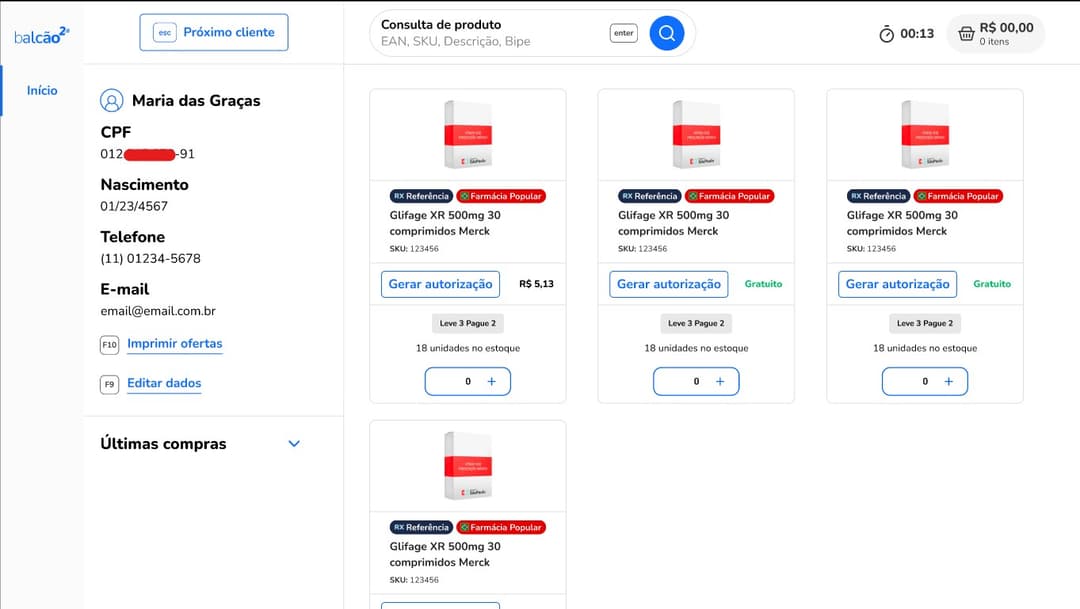The image size is (1080, 609).
Task: Click the R$ 5,13 price label
Action: [x=536, y=284]
